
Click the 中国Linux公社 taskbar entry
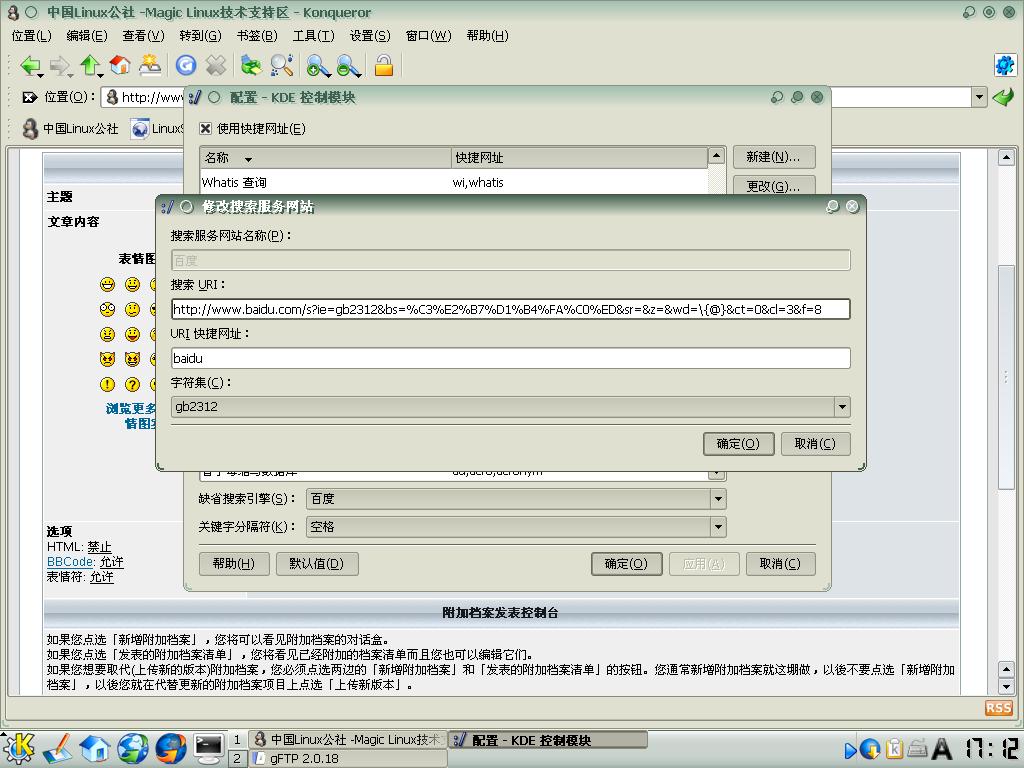[349, 740]
